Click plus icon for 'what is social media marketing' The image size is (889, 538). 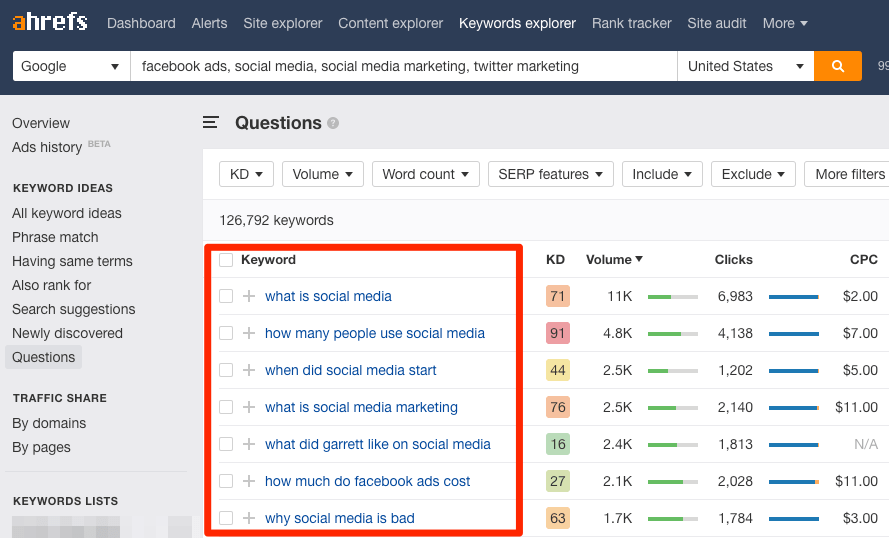point(249,407)
